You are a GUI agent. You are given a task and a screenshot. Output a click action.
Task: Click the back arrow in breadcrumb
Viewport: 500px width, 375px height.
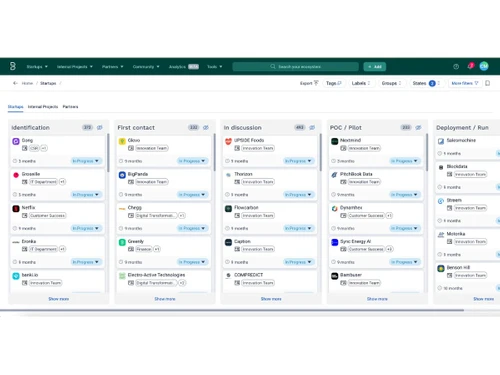15,83
